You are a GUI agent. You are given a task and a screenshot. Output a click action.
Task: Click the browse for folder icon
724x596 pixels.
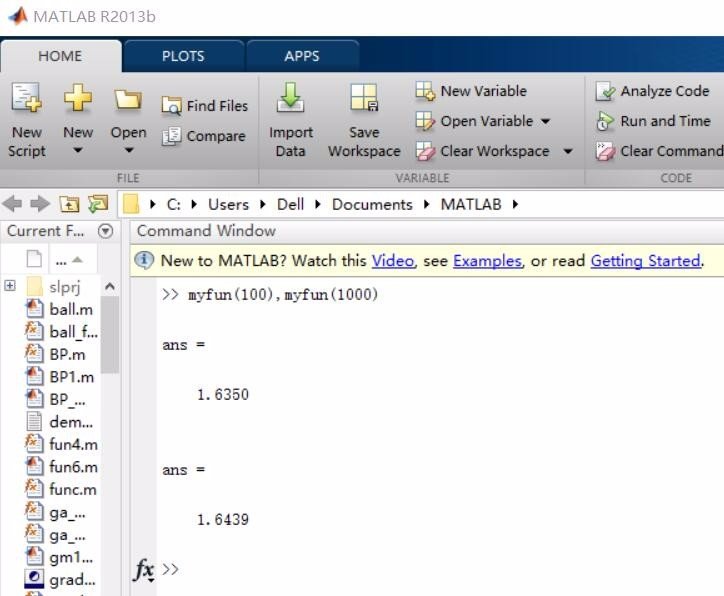(97, 204)
